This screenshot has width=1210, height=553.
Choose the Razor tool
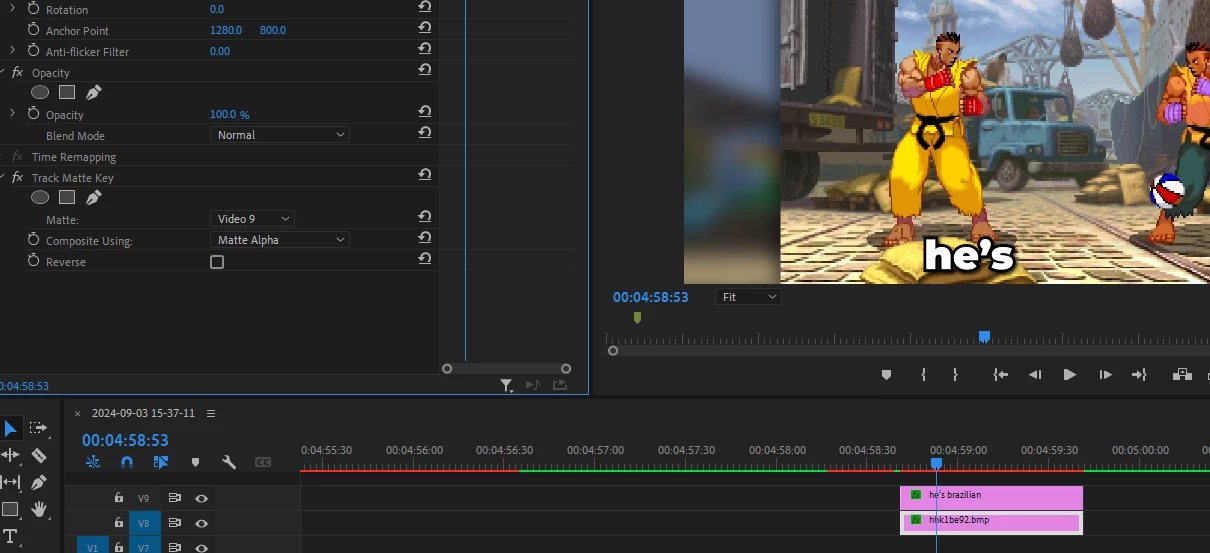click(x=39, y=455)
